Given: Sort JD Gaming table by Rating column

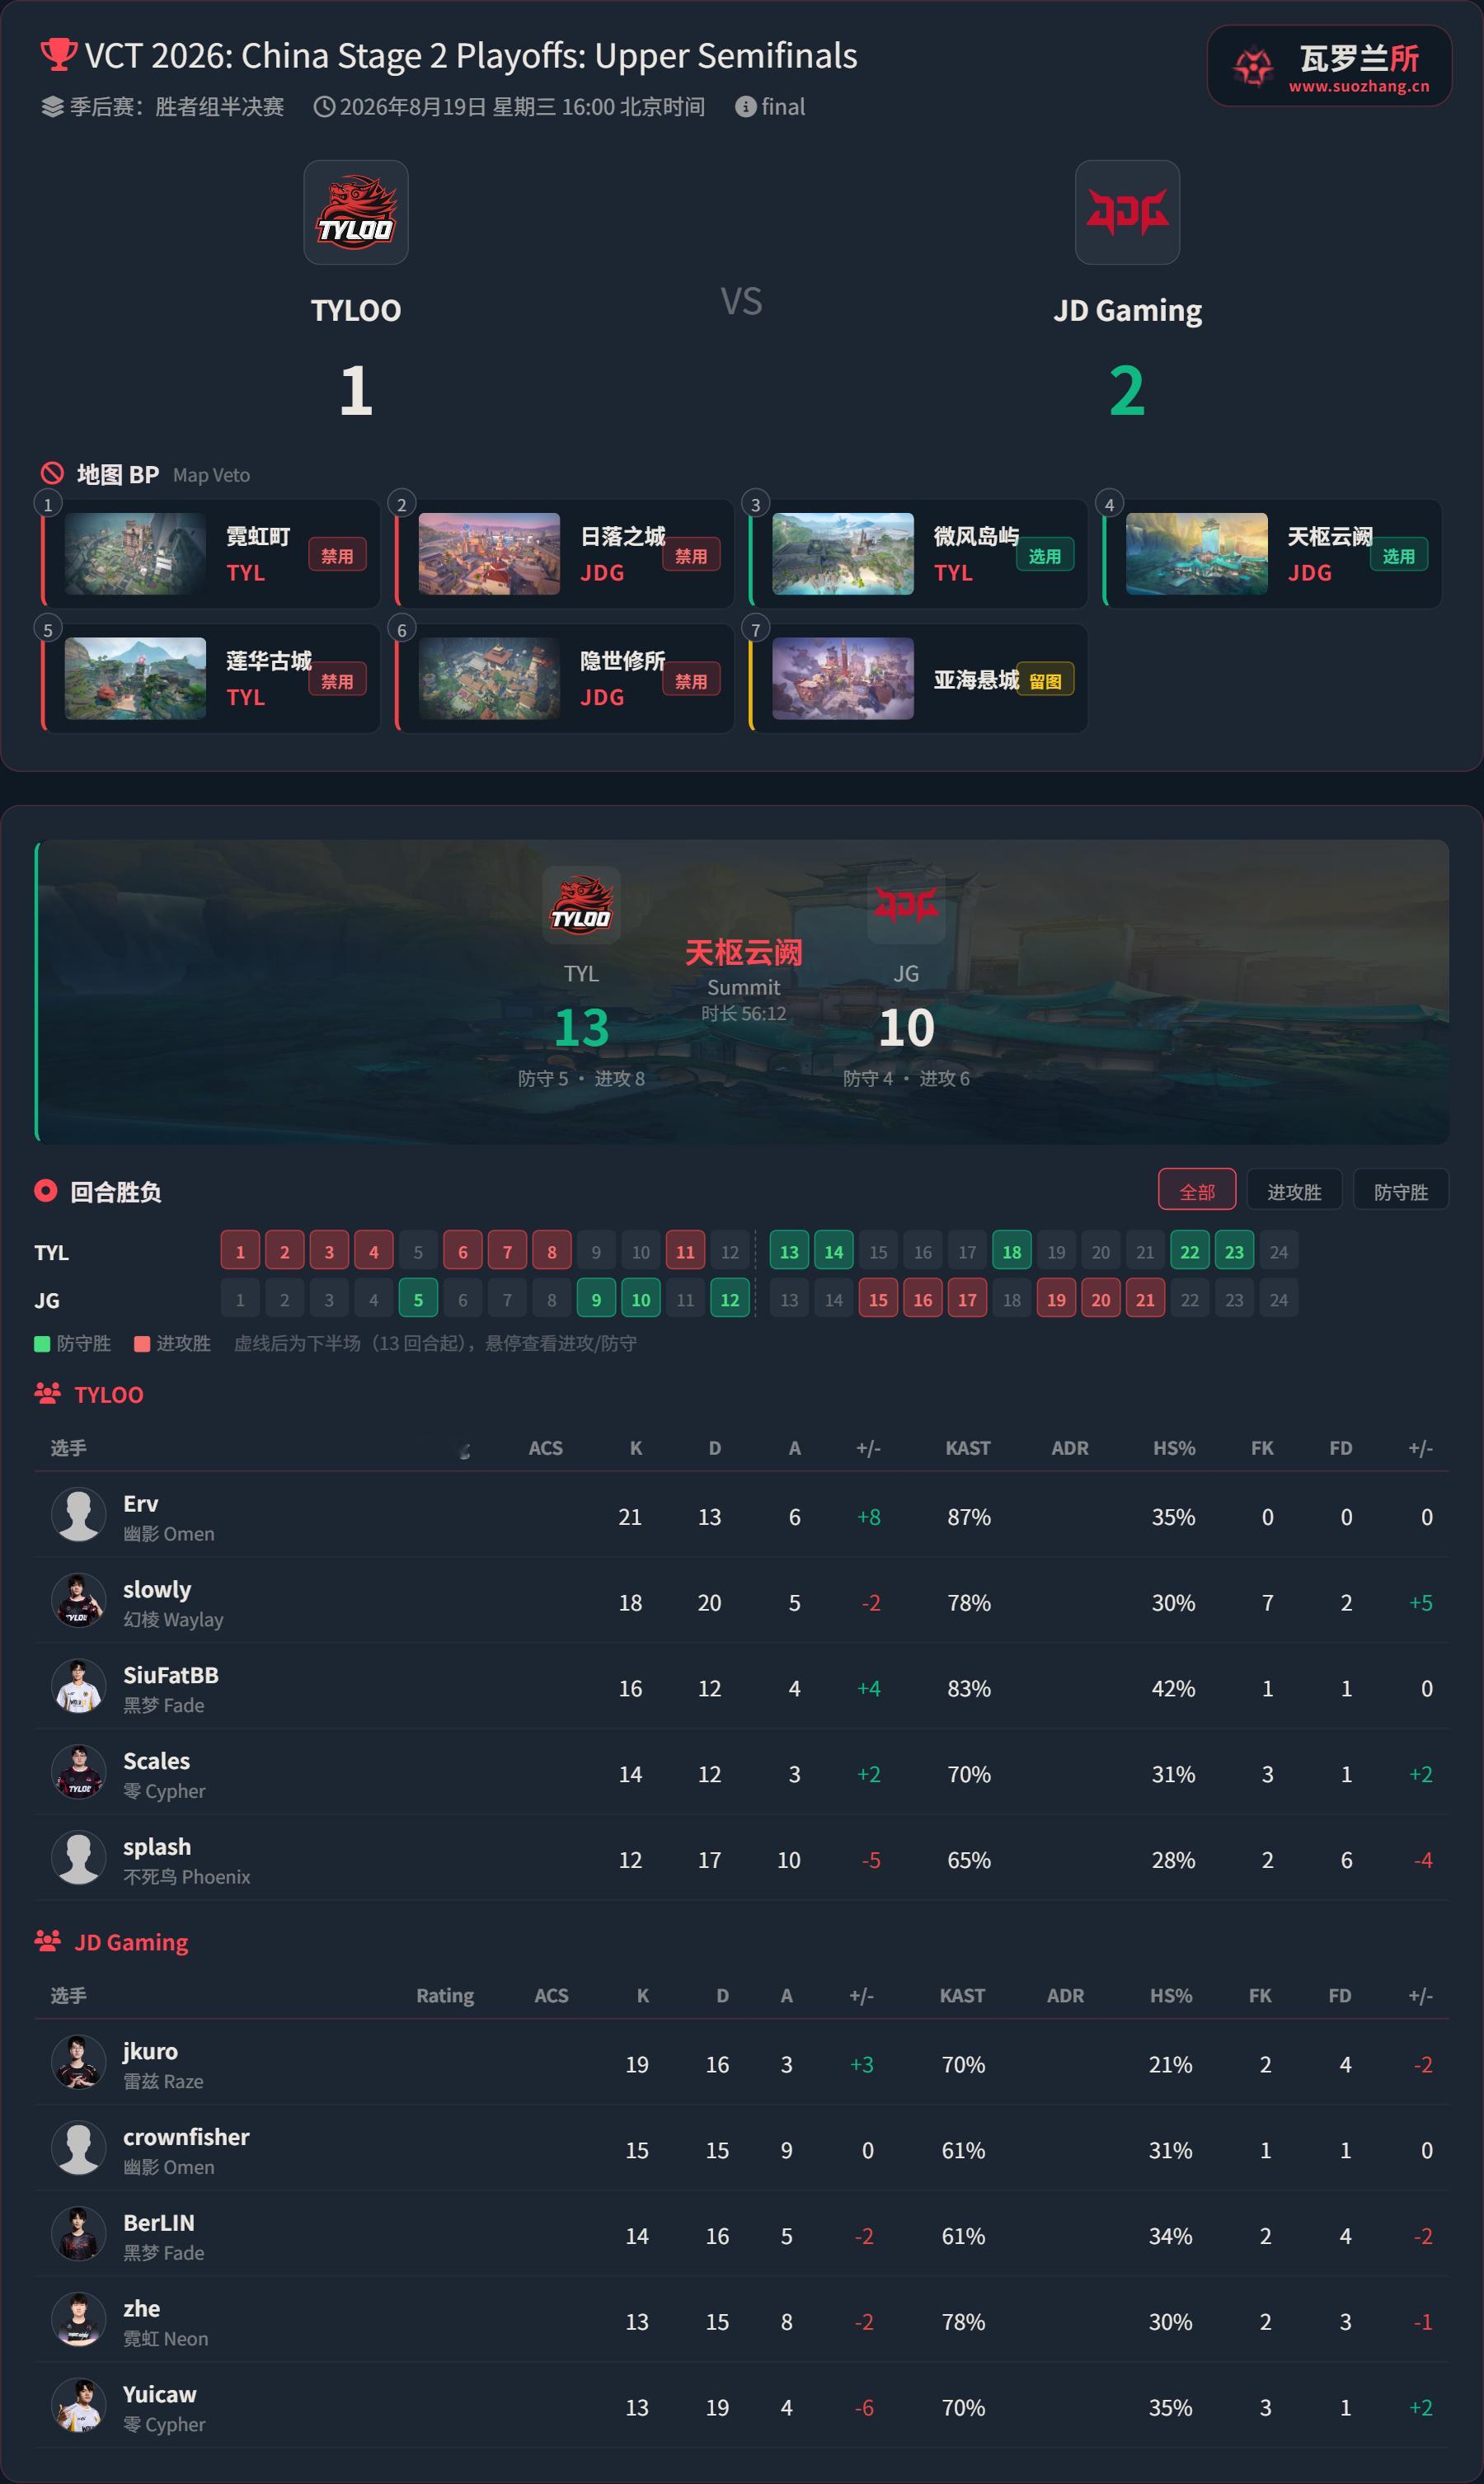Looking at the screenshot, I should point(445,1995).
